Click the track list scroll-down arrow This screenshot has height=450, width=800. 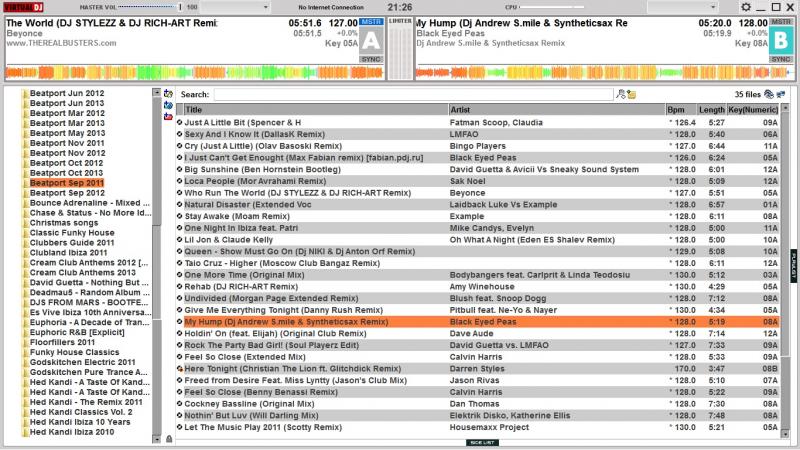point(785,433)
